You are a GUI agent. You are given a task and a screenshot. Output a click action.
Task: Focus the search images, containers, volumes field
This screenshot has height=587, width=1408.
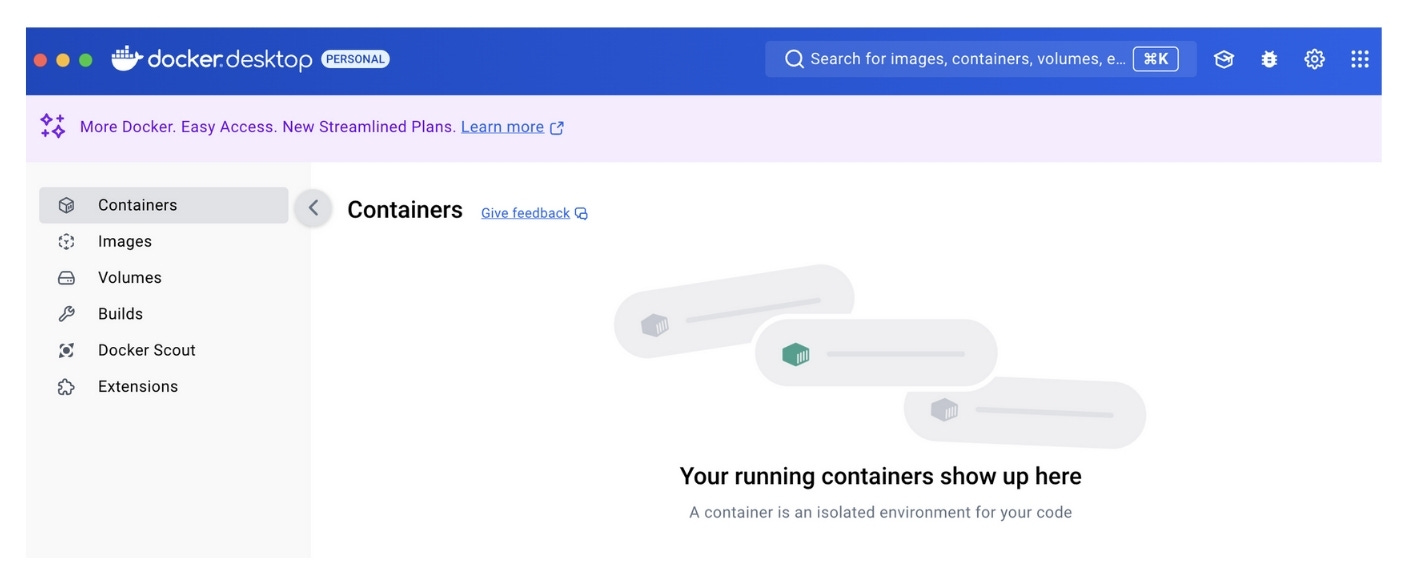tap(981, 59)
